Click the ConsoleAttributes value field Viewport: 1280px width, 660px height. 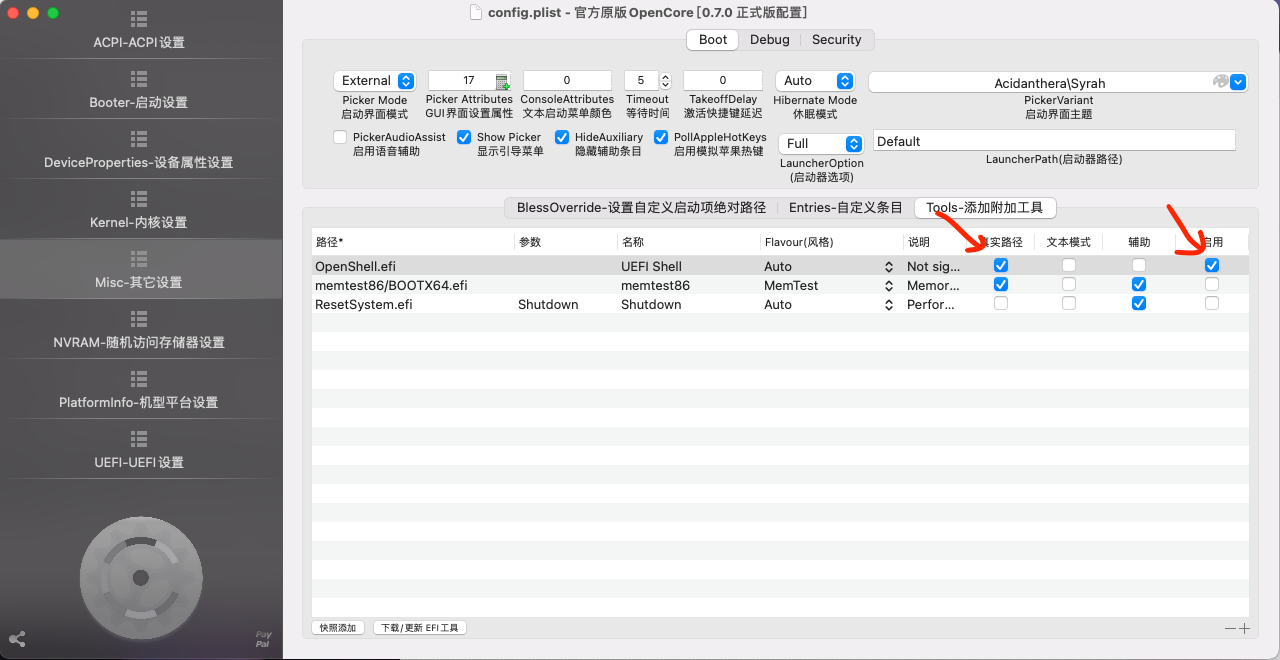point(567,81)
